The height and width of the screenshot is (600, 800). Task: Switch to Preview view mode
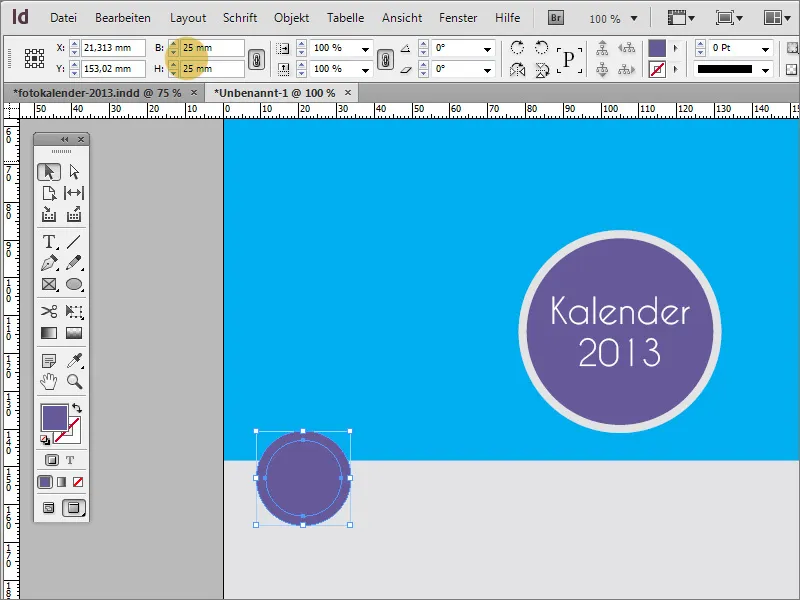pyautogui.click(x=74, y=508)
